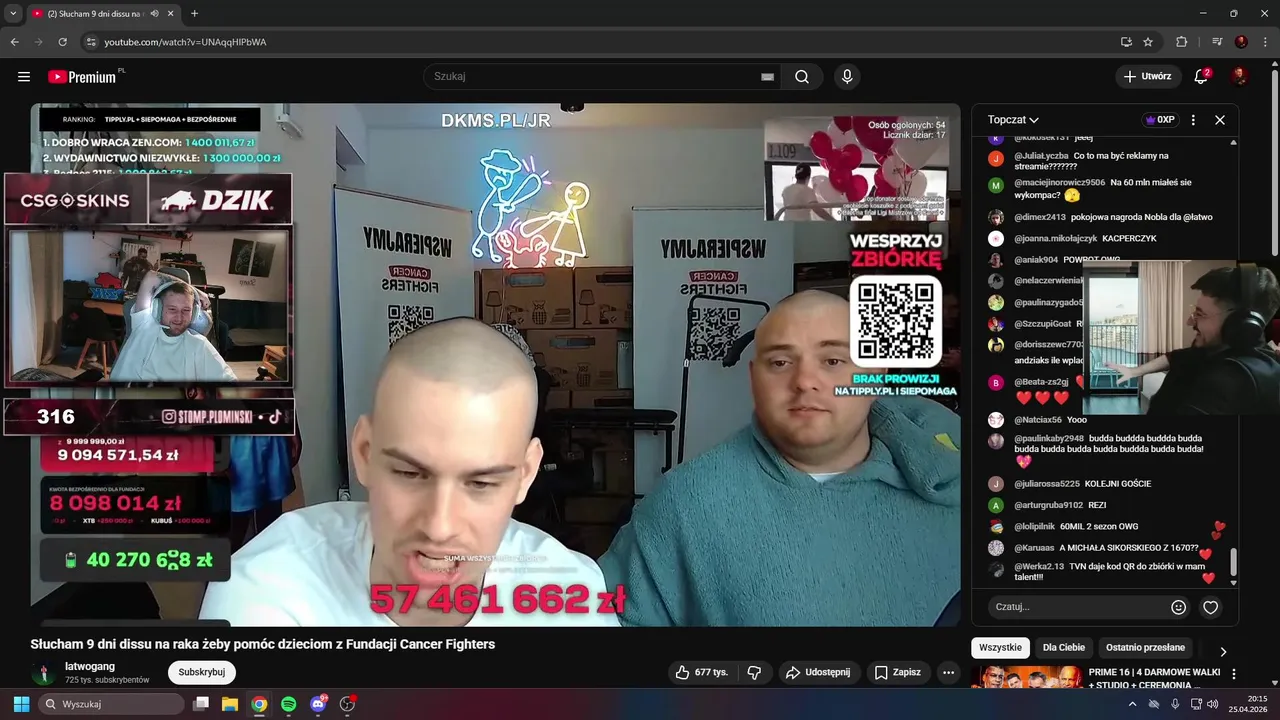Open a new browser tab
The width and height of the screenshot is (1280, 720).
[194, 14]
